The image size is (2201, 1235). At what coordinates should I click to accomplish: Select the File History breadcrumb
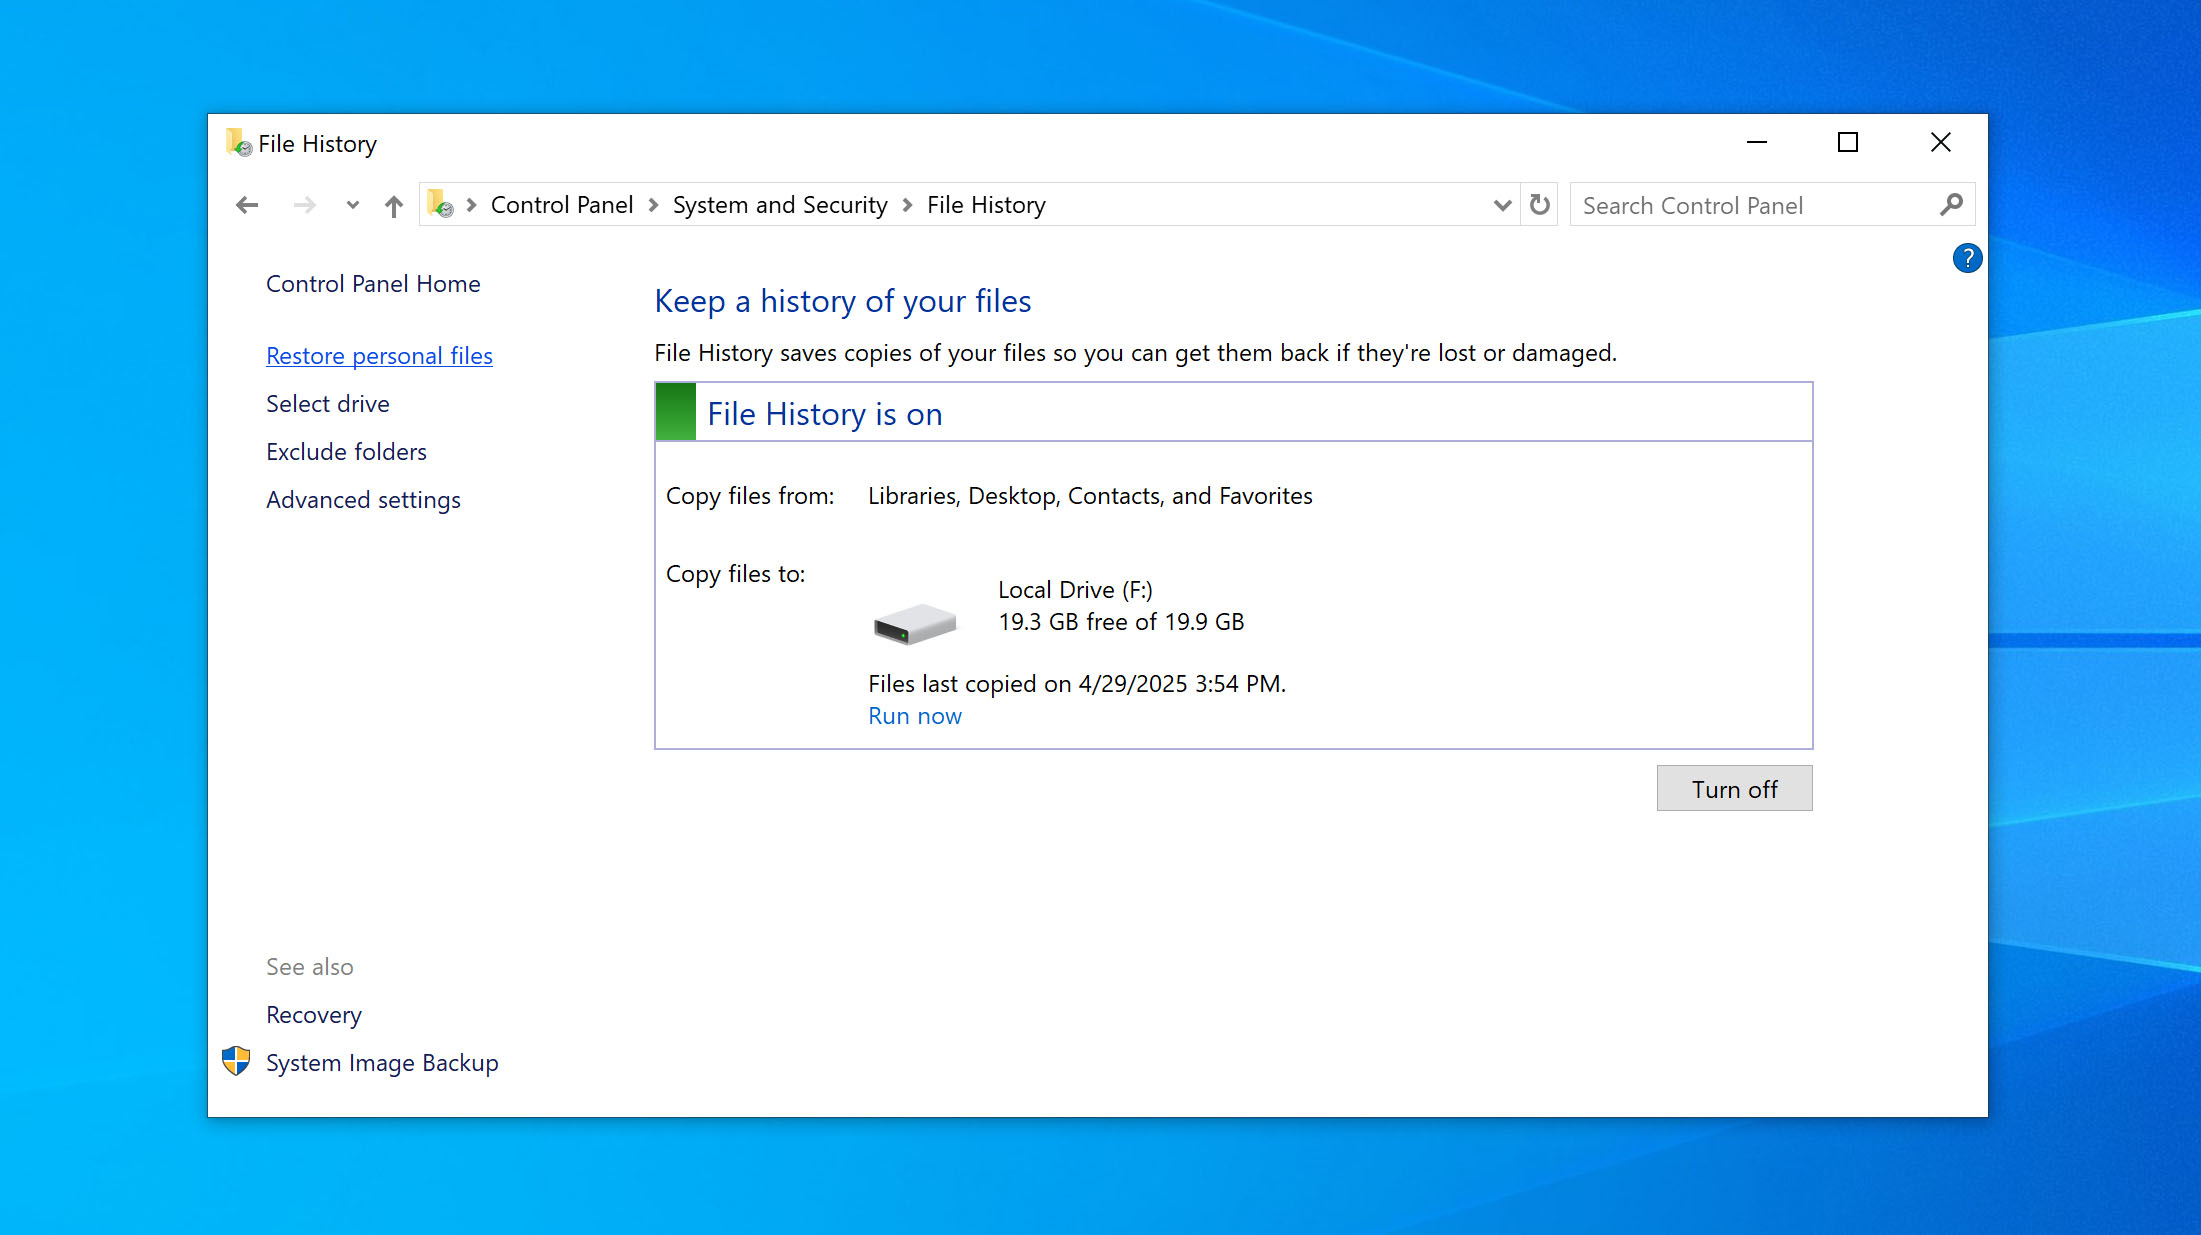pos(986,205)
